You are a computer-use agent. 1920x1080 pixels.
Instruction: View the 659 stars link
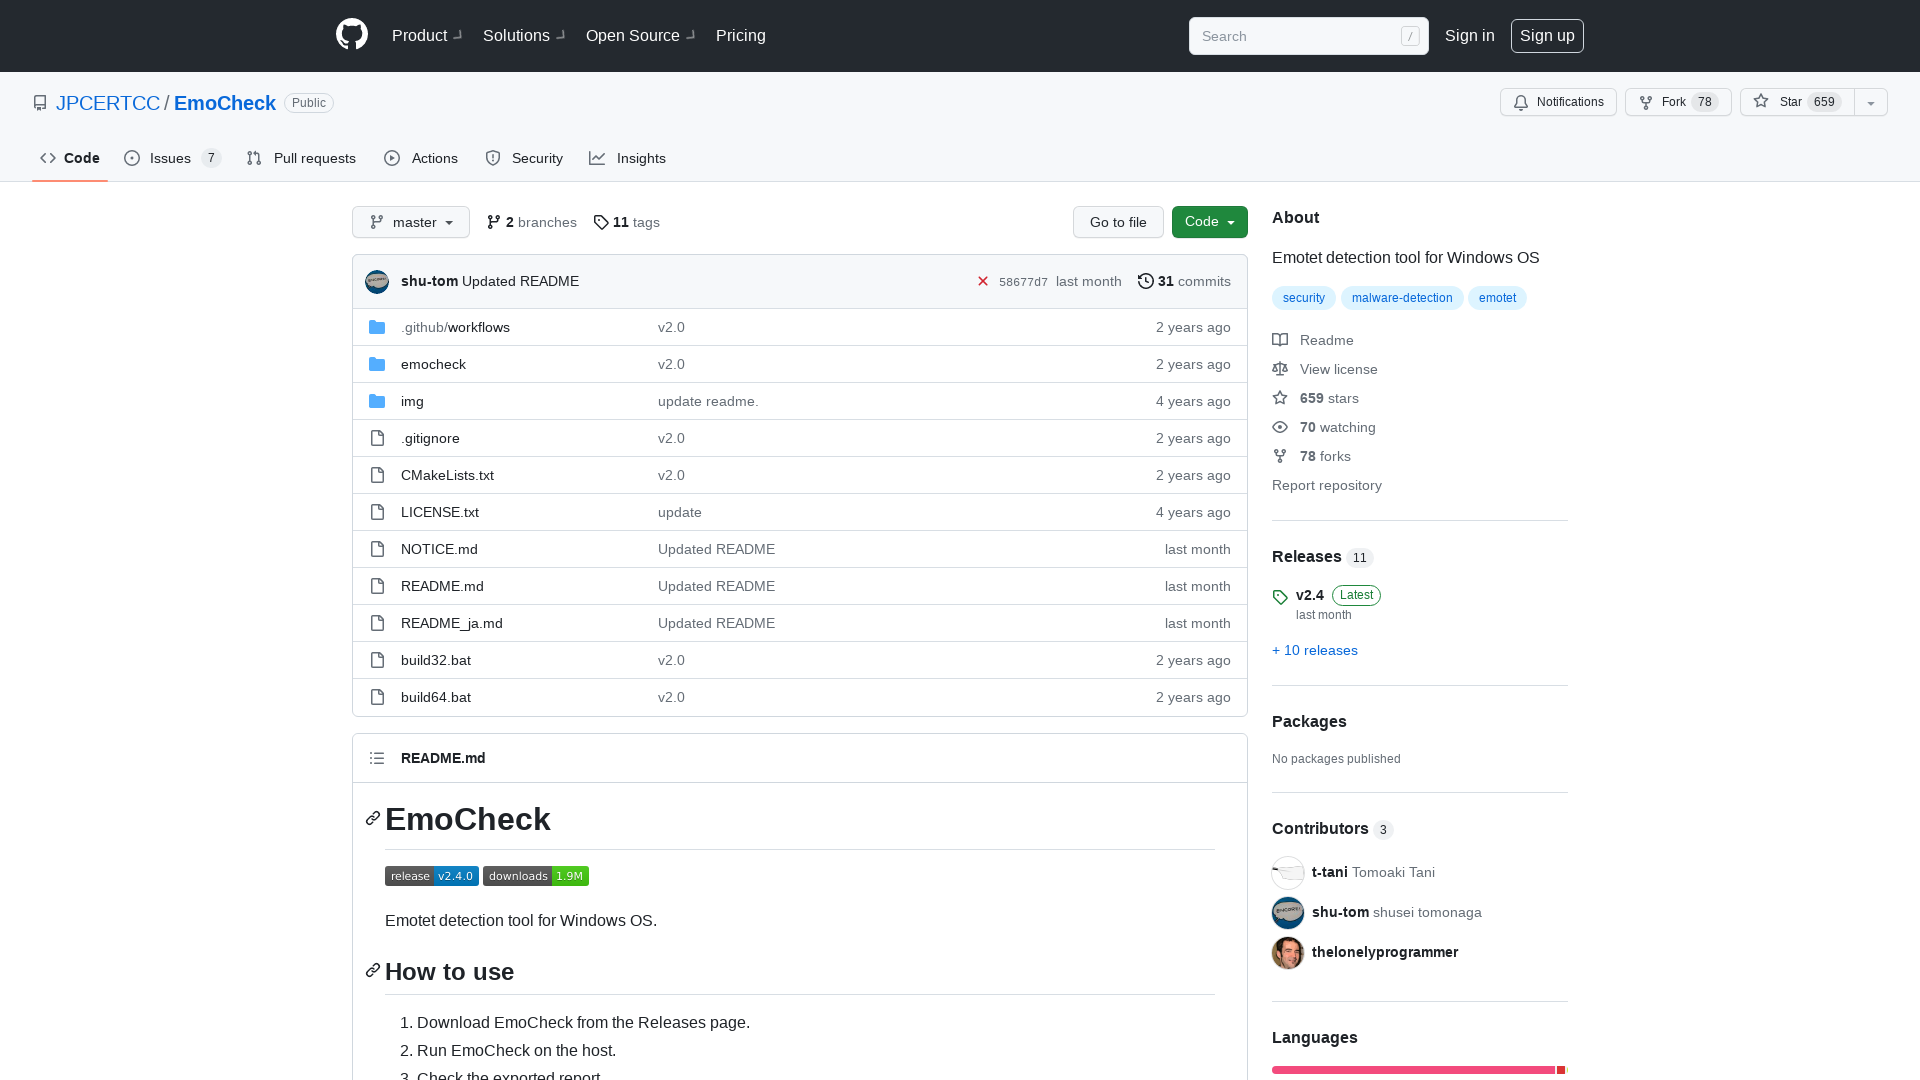[1315, 398]
